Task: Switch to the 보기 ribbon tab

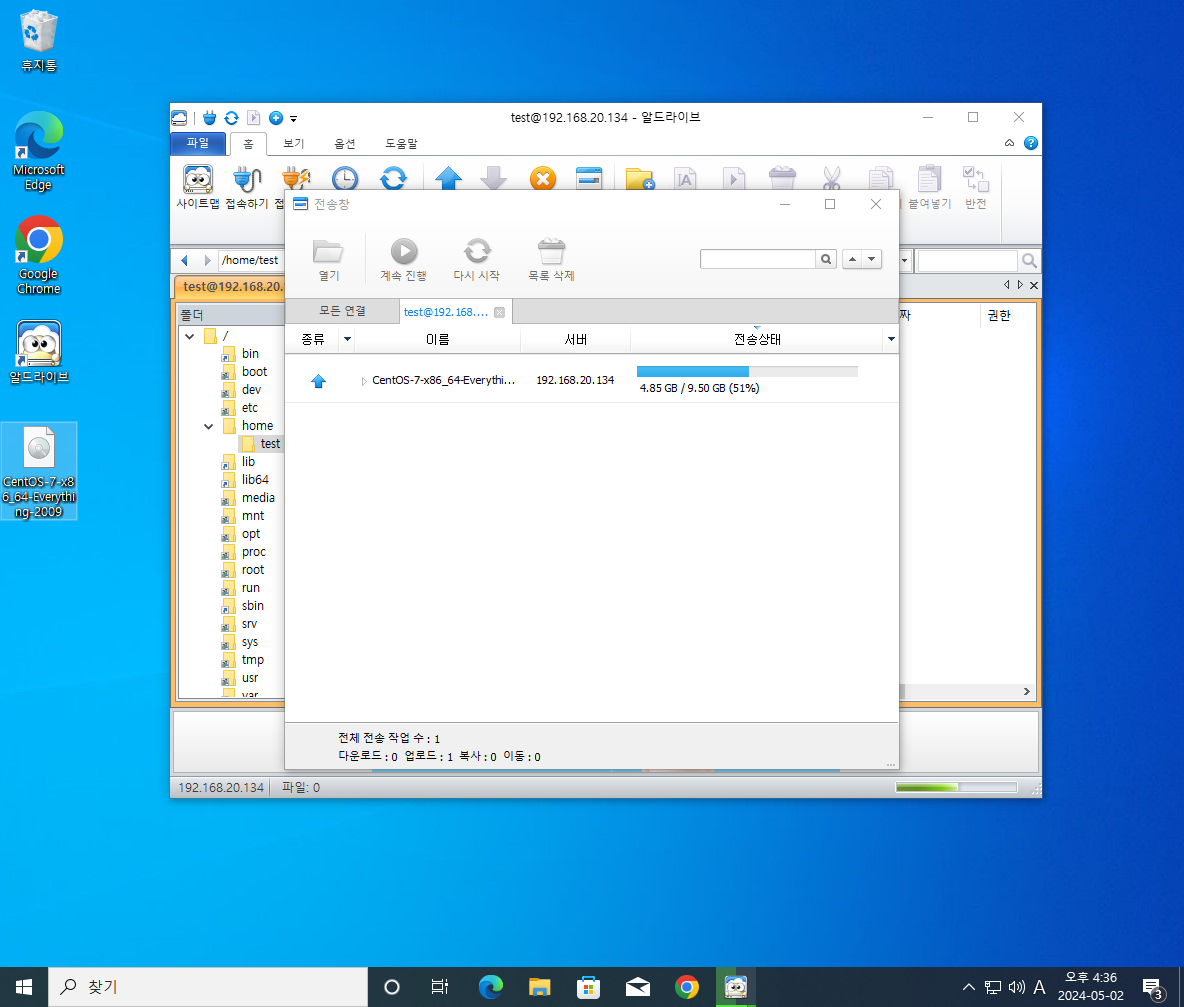Action: coord(293,143)
